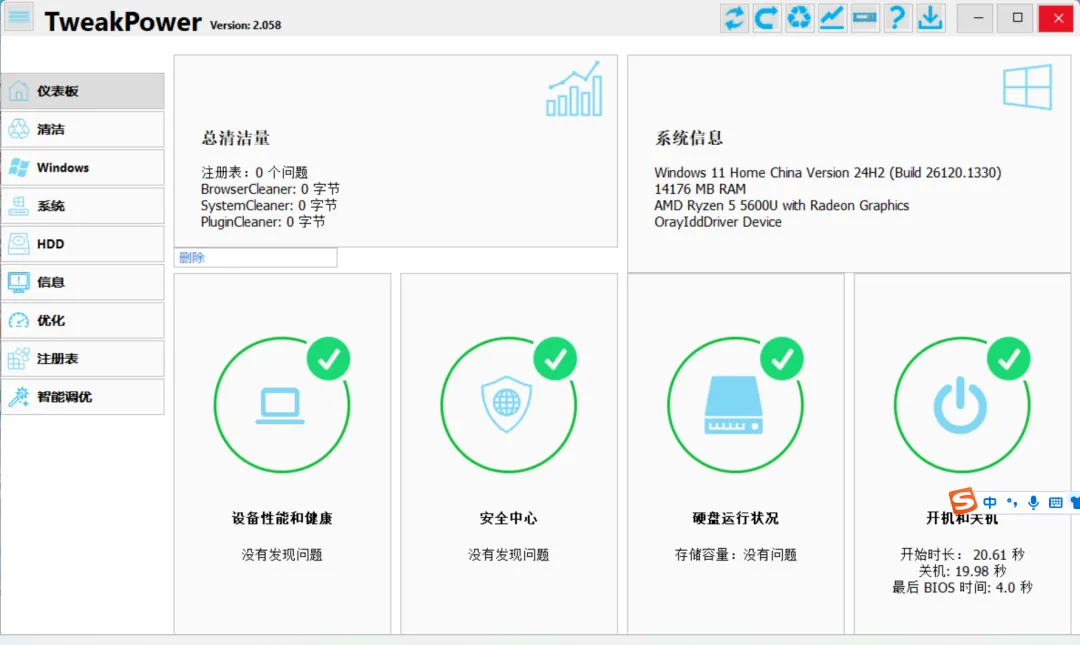Click the Windows 11 Home China Version line

[x=828, y=172]
